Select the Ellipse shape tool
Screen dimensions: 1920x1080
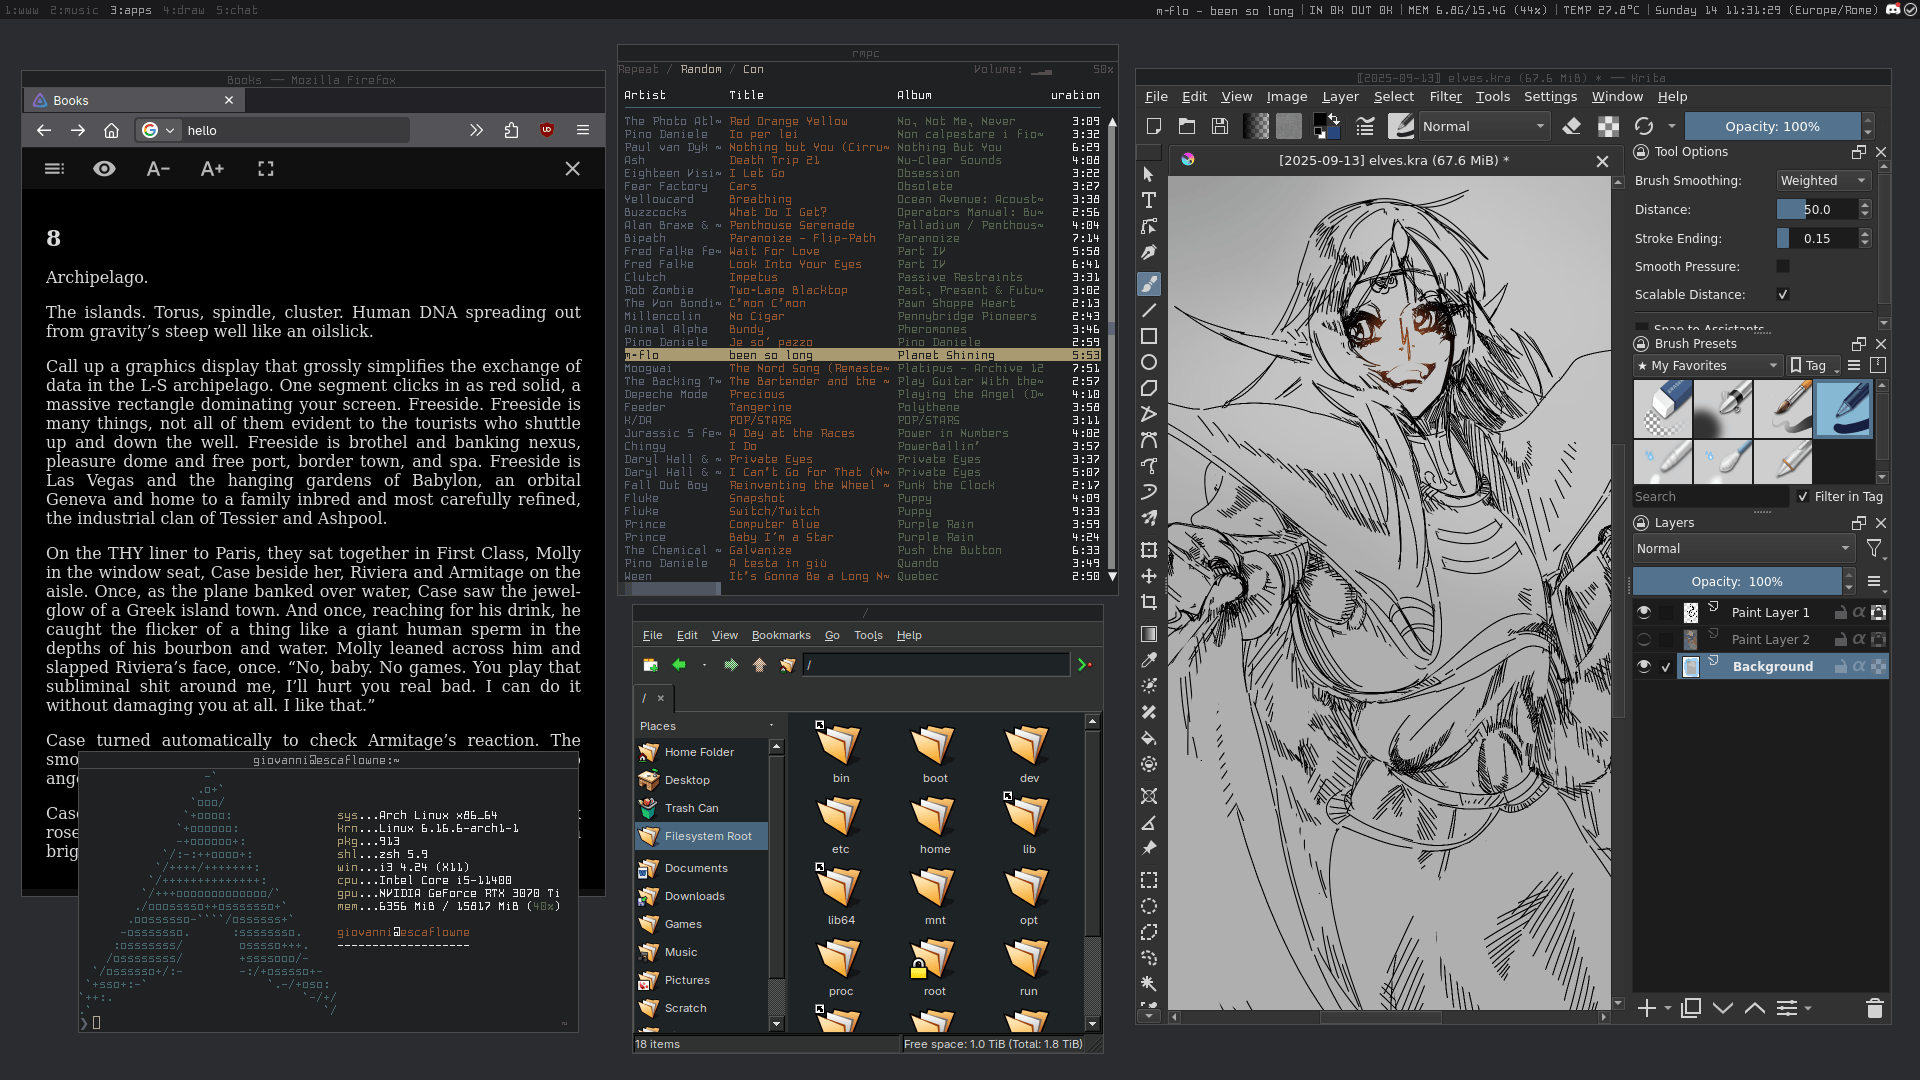tap(1149, 362)
